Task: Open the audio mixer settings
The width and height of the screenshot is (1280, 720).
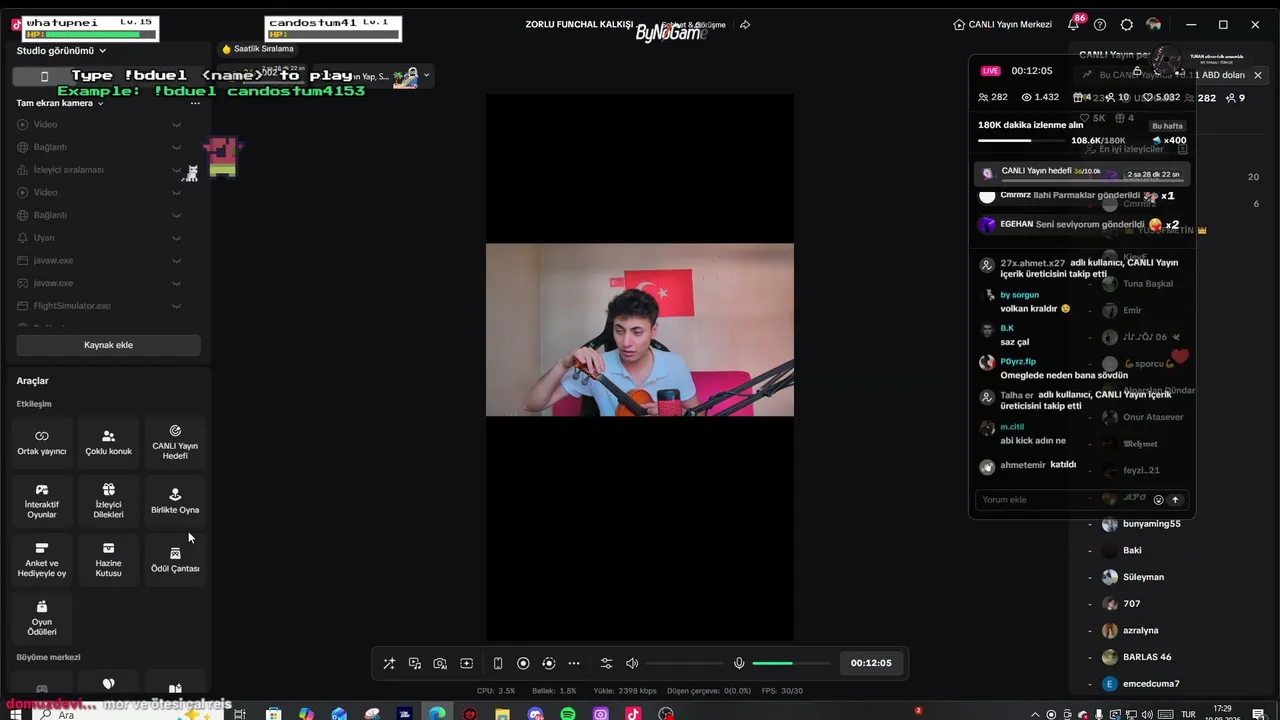Action: pyautogui.click(x=606, y=663)
